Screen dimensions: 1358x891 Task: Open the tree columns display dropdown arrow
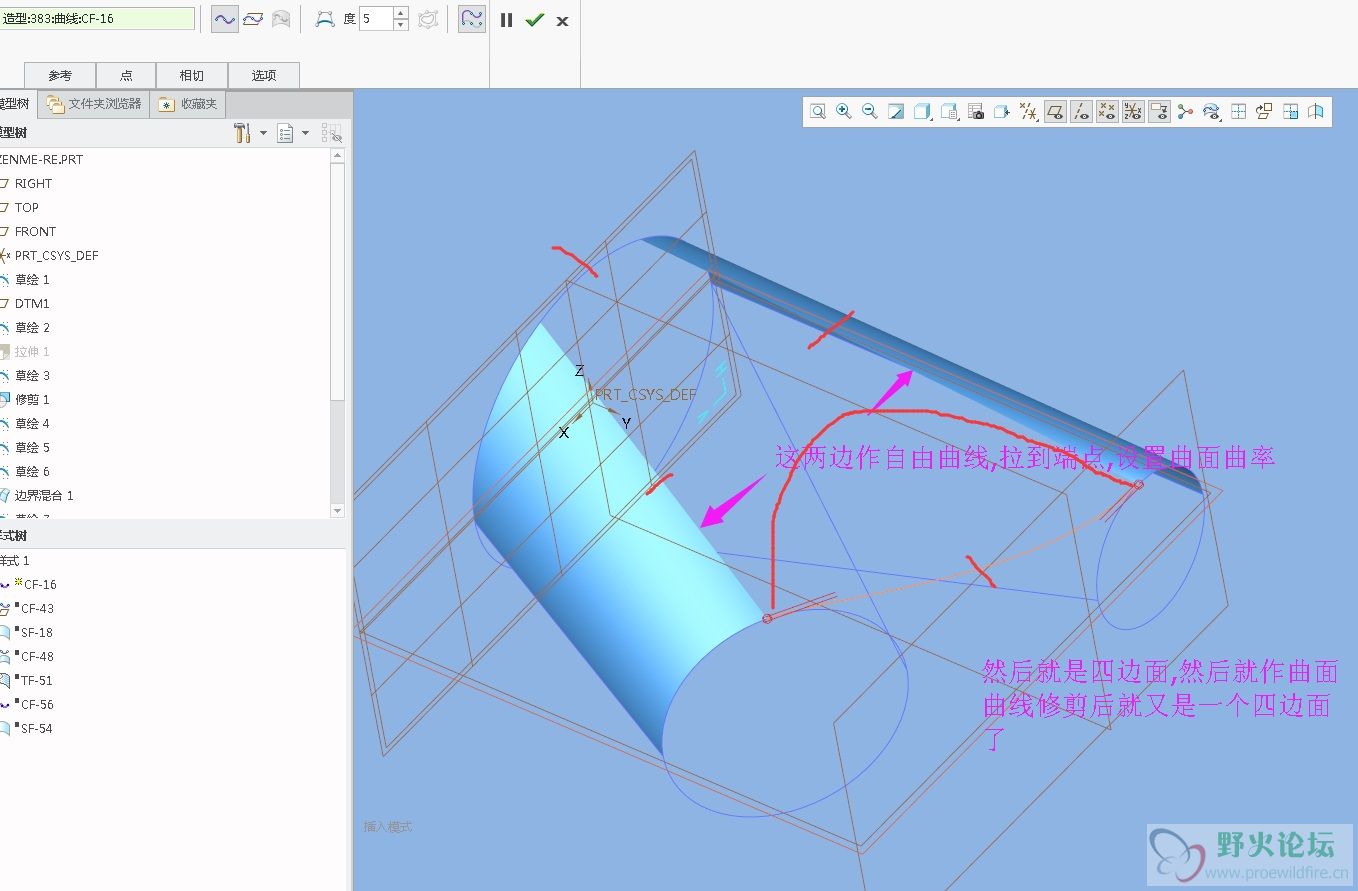coord(306,133)
